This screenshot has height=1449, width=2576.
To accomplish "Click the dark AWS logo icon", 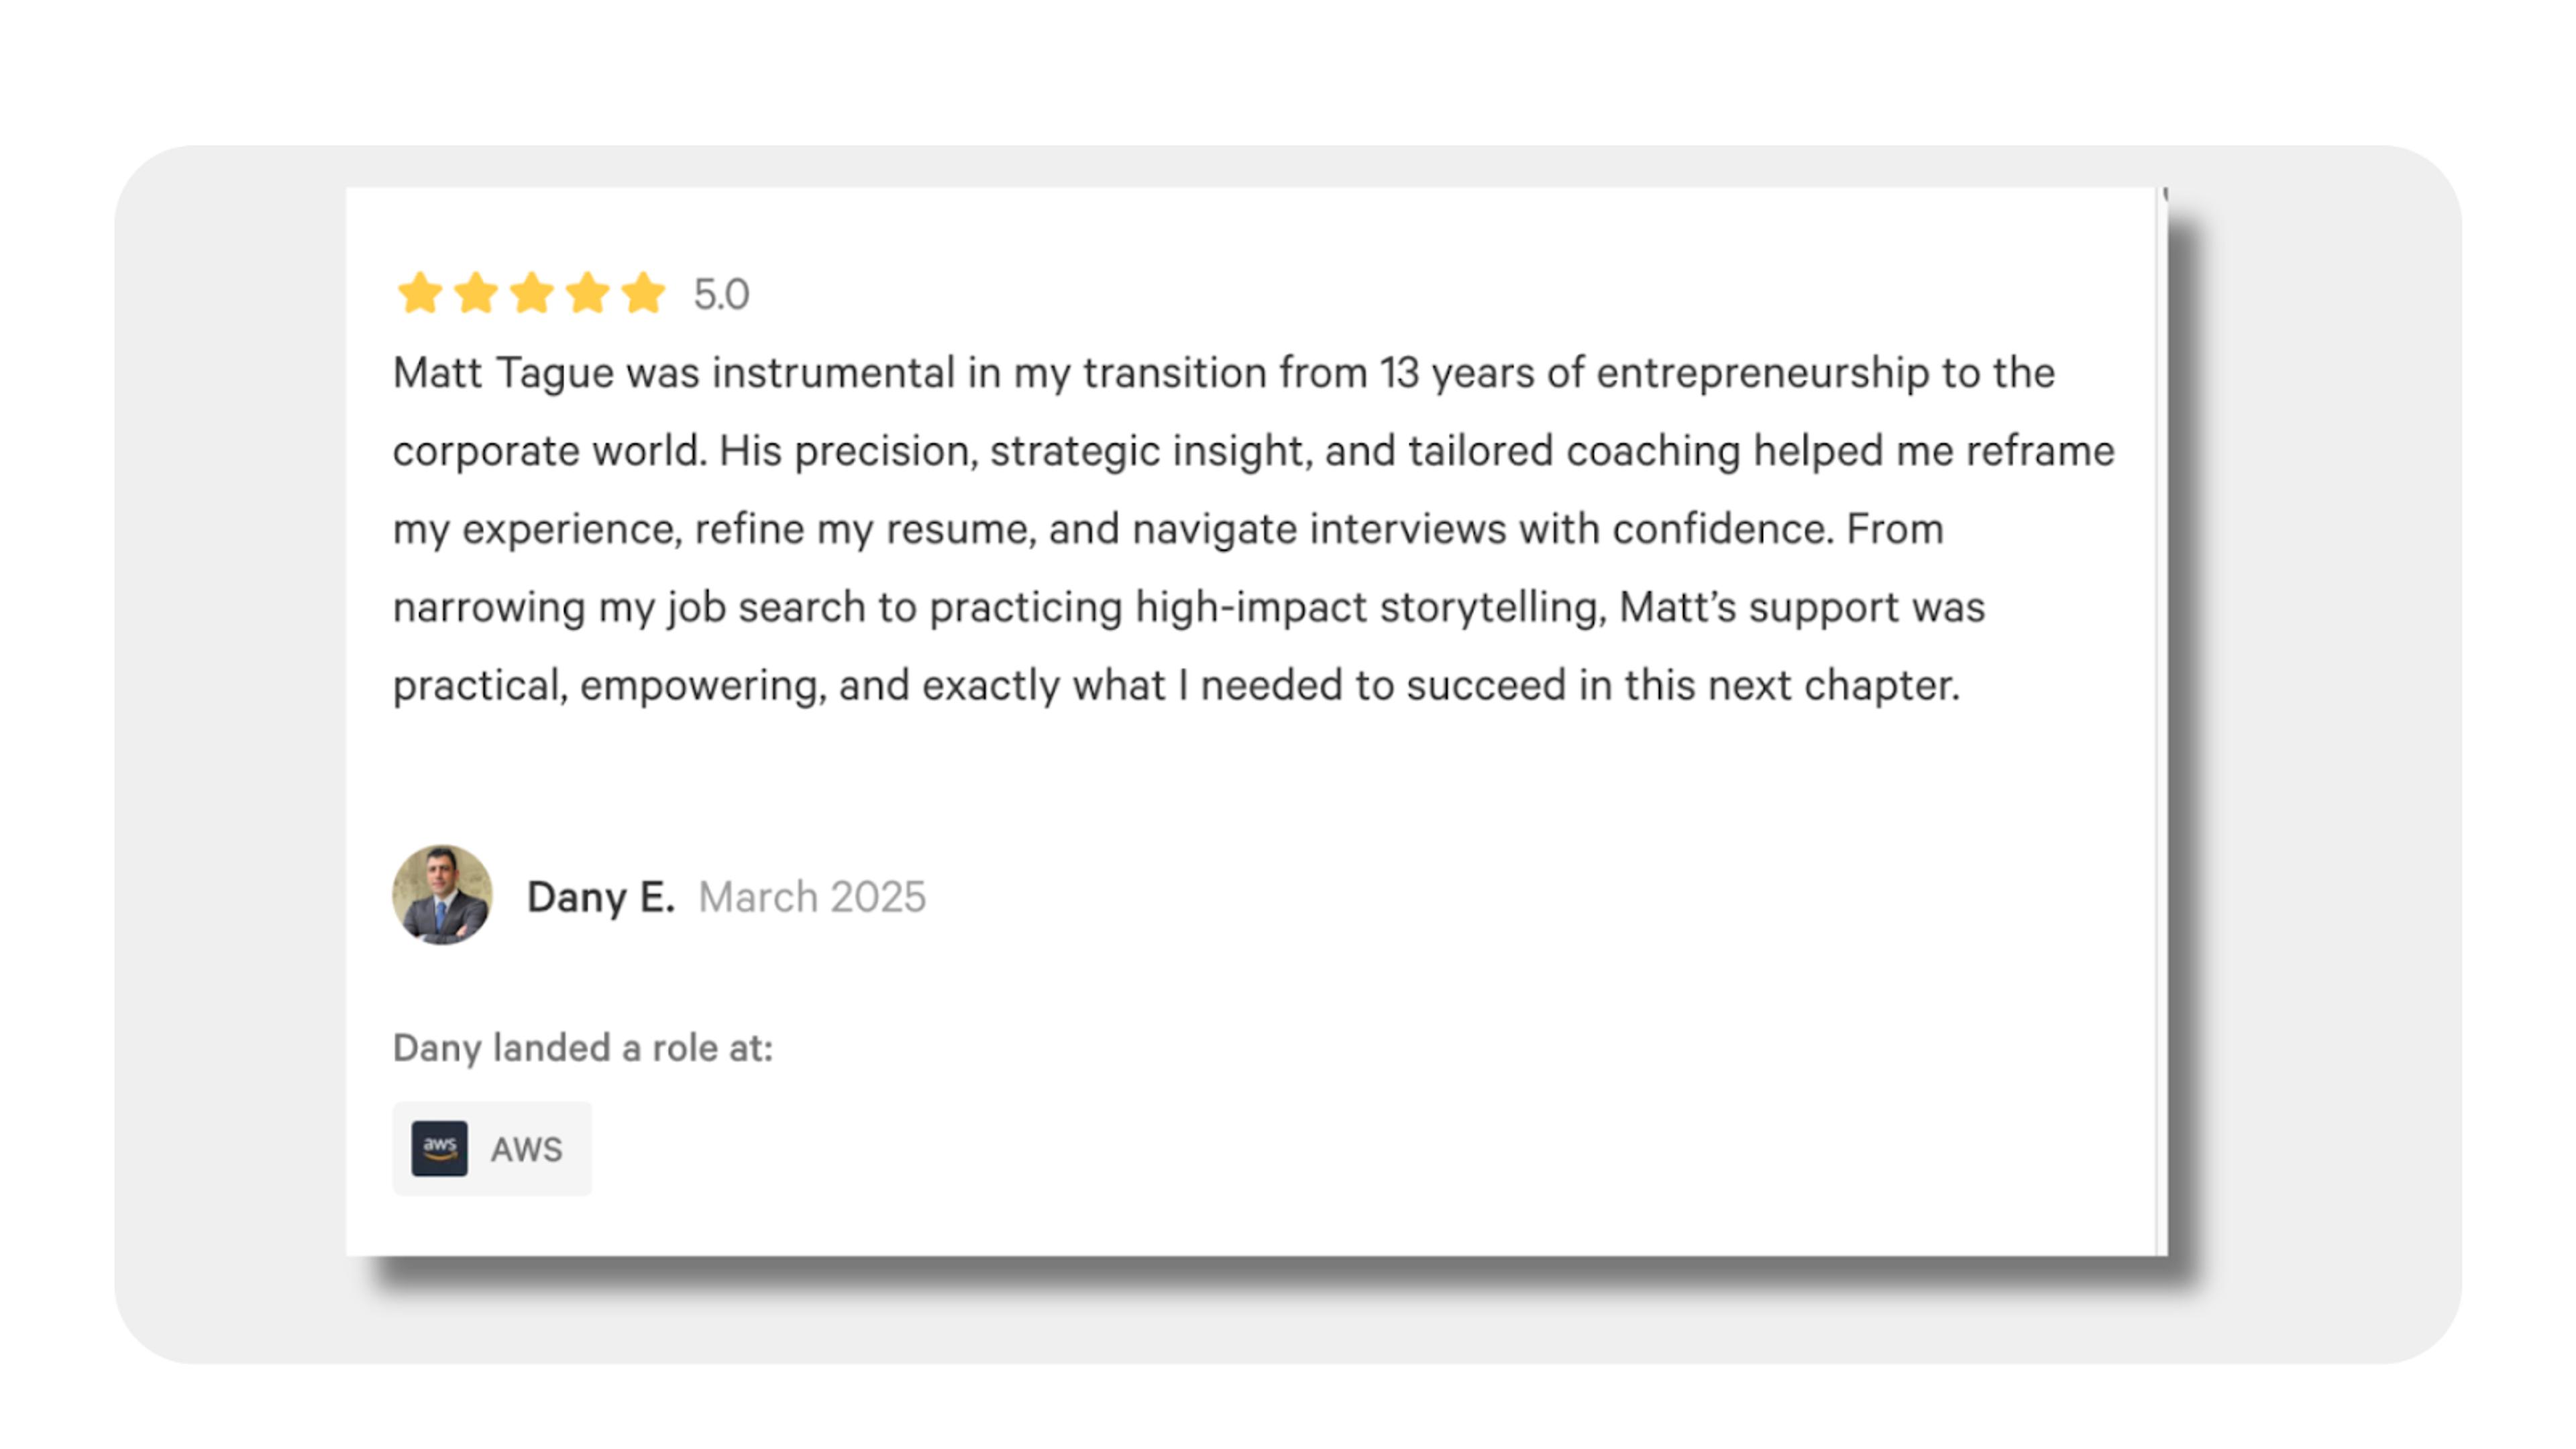I will (x=440, y=1148).
